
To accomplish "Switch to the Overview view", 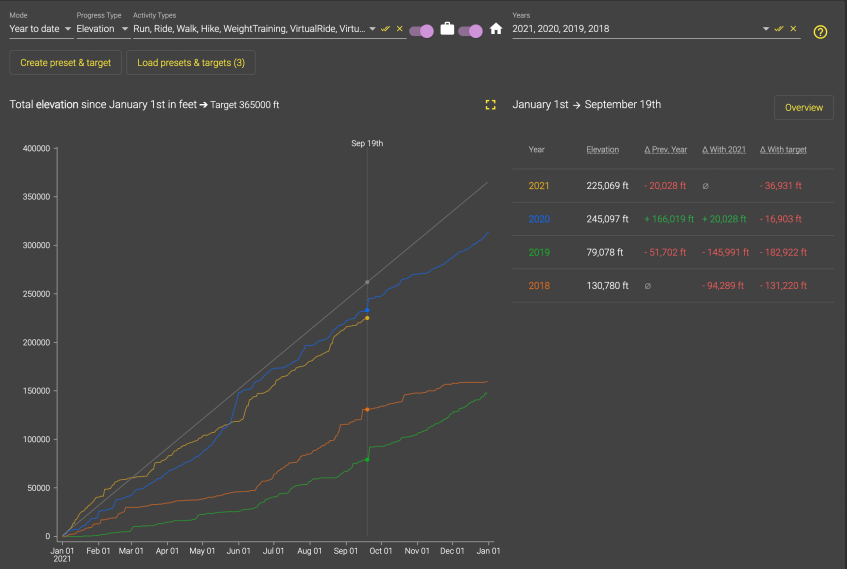I will pyautogui.click(x=803, y=107).
